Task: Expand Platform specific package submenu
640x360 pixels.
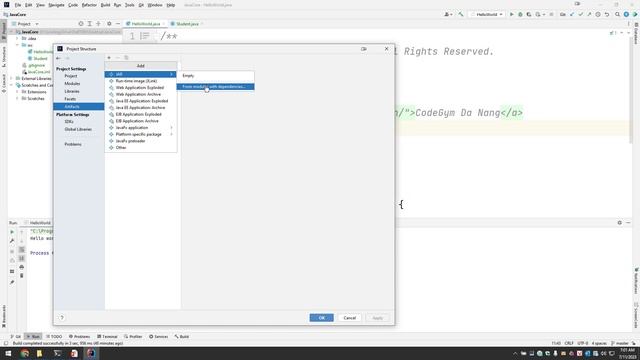Action: [140, 134]
